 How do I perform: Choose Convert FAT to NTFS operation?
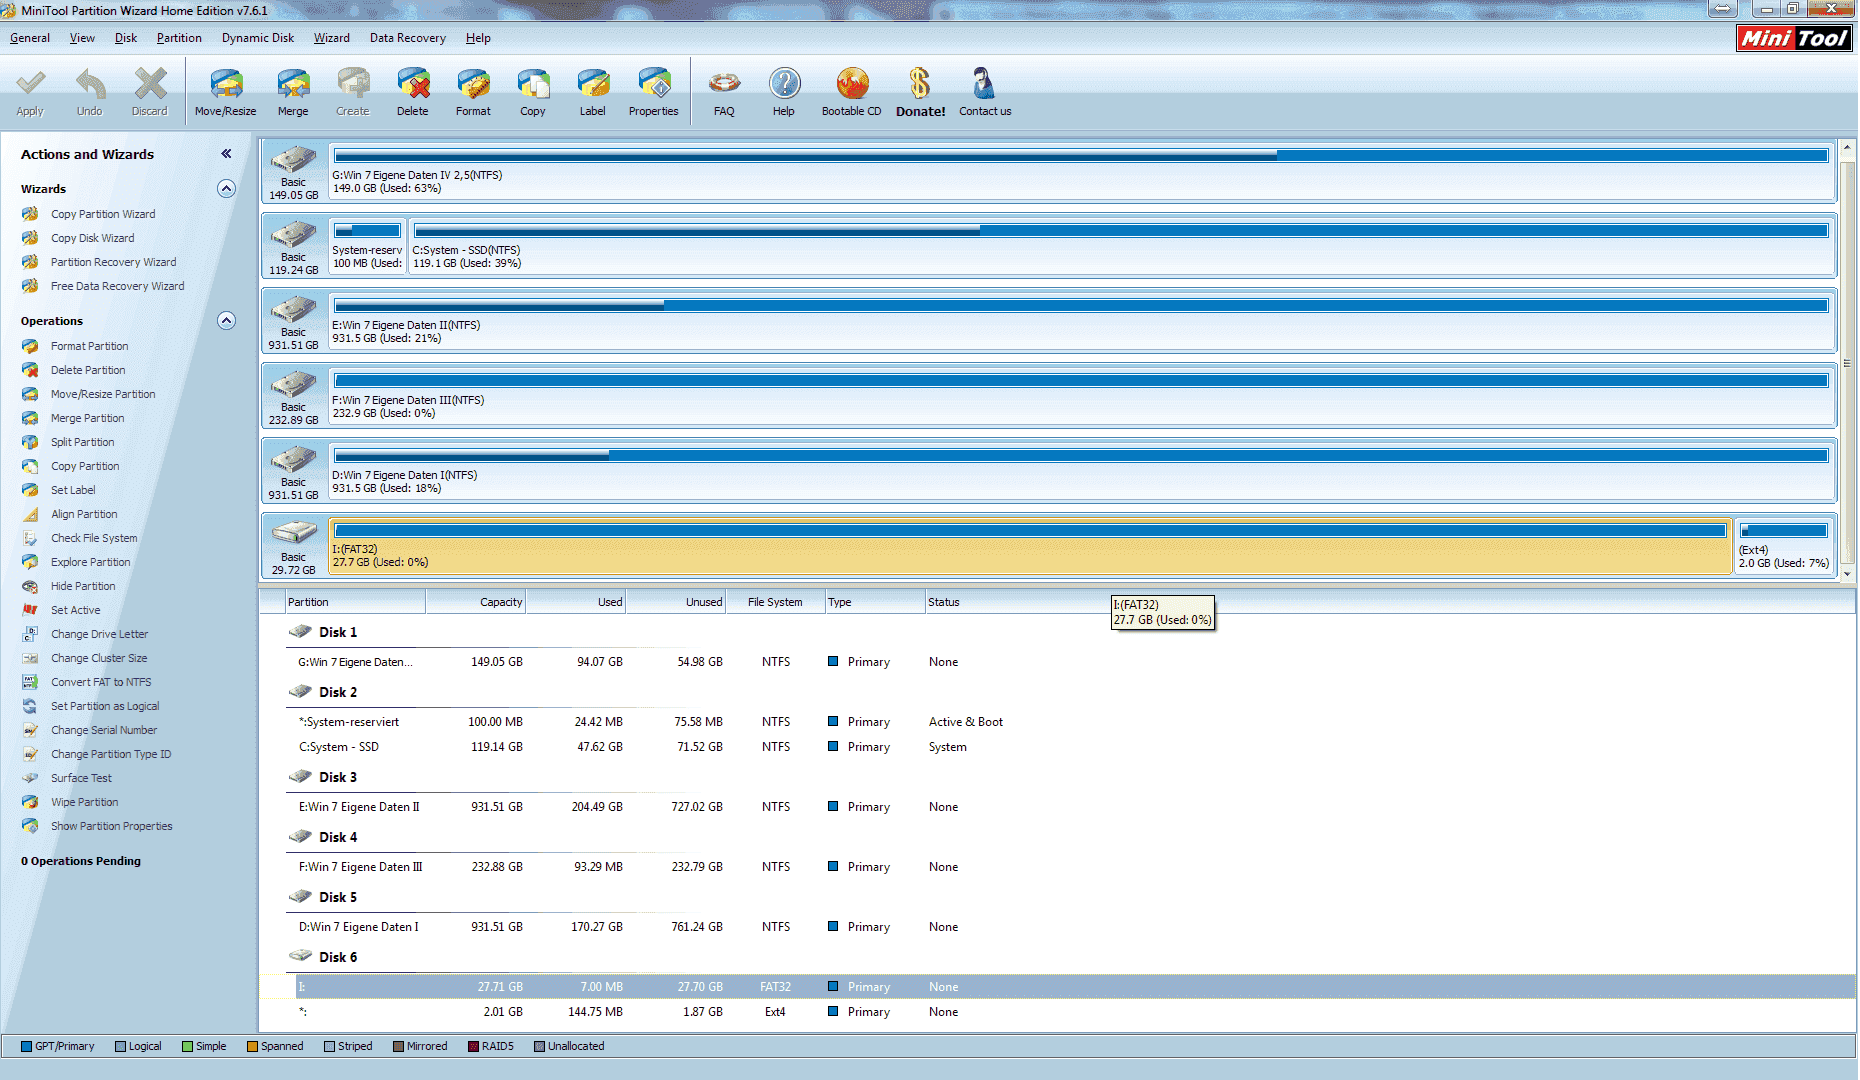(101, 682)
